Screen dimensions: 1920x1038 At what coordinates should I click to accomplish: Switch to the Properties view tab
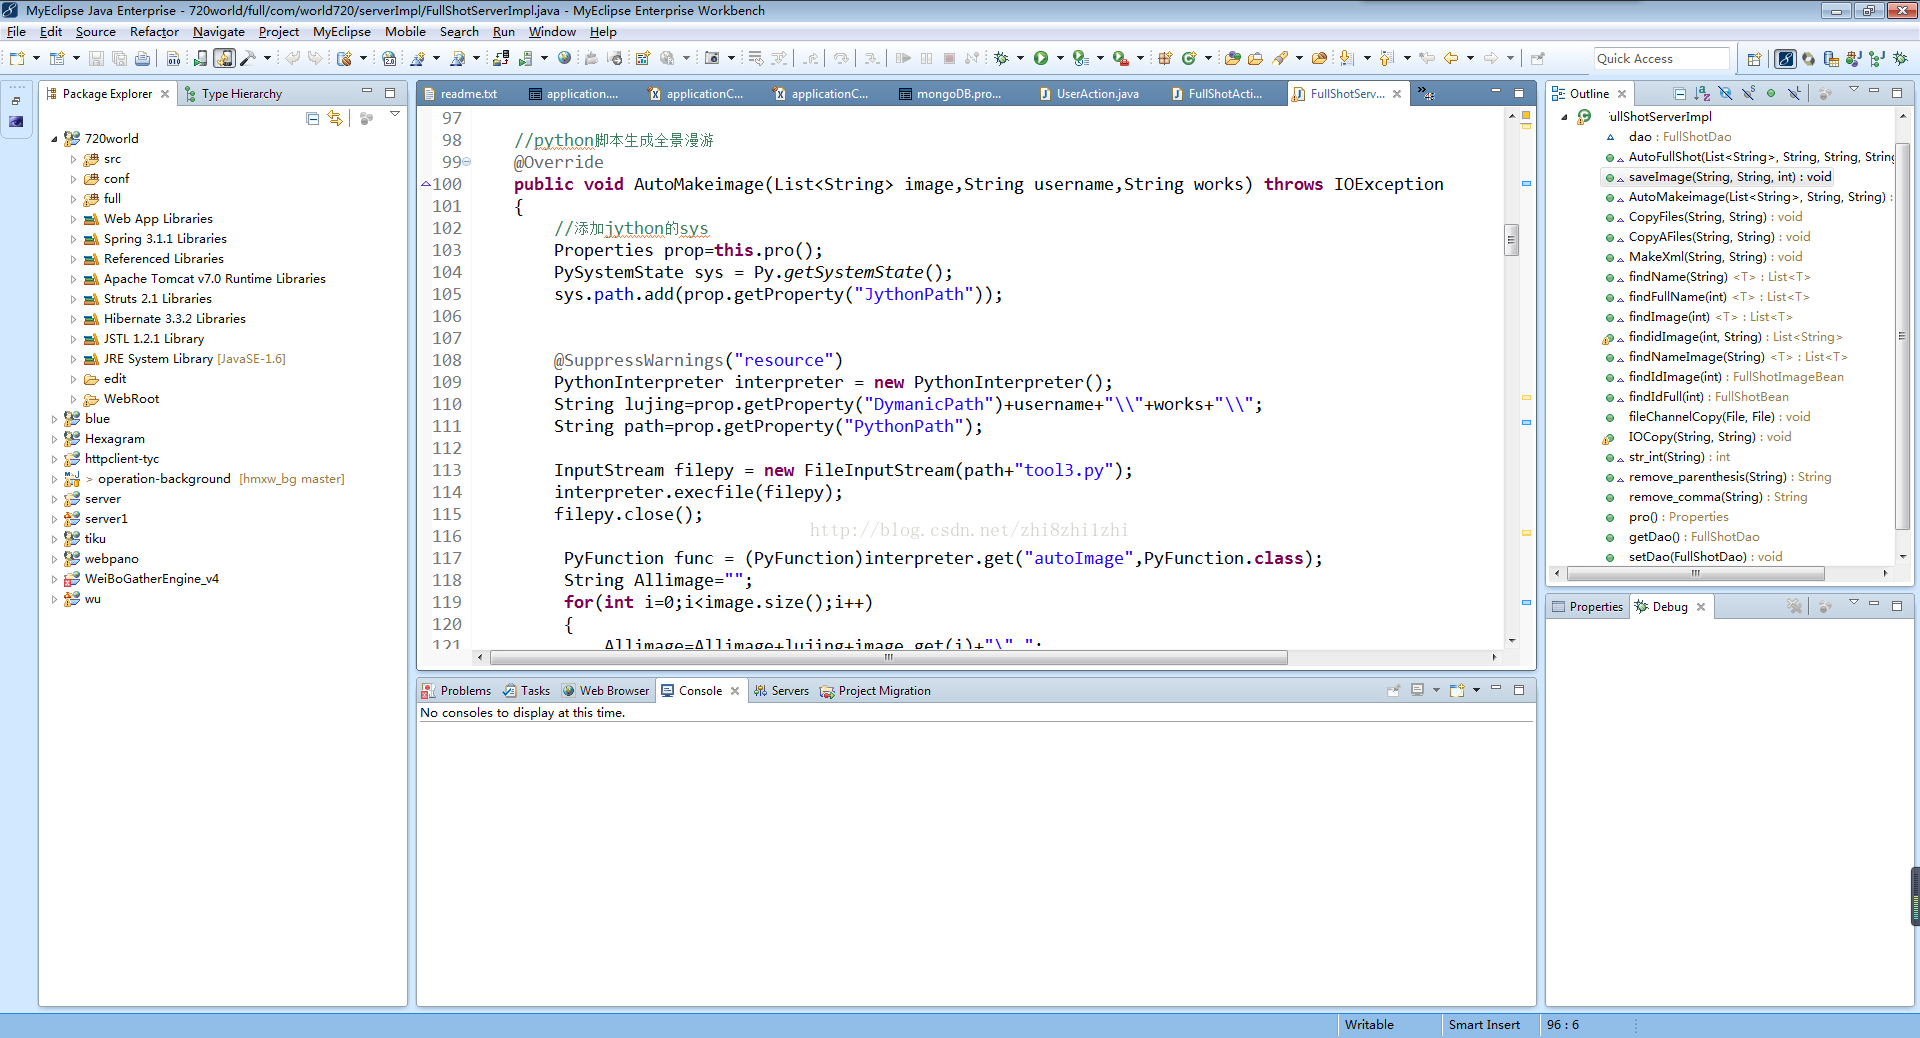coord(1587,606)
